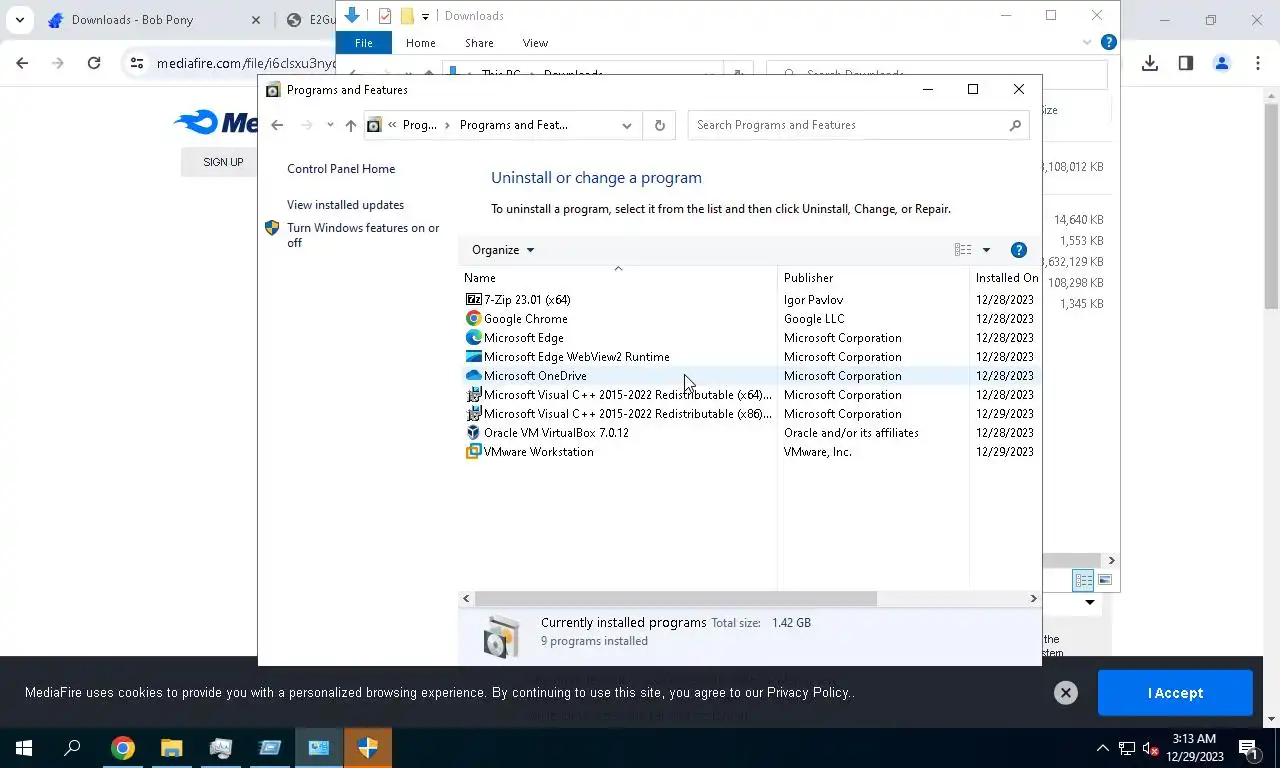Click I Accept on cookie banner
Viewport: 1280px width, 768px height.
coord(1175,693)
